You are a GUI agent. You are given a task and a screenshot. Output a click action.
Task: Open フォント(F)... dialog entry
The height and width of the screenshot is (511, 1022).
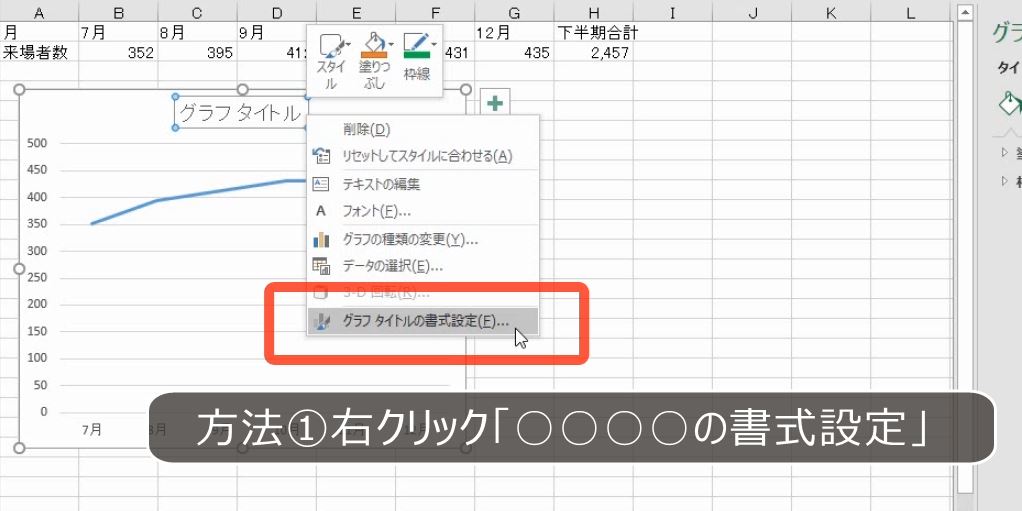[423, 211]
